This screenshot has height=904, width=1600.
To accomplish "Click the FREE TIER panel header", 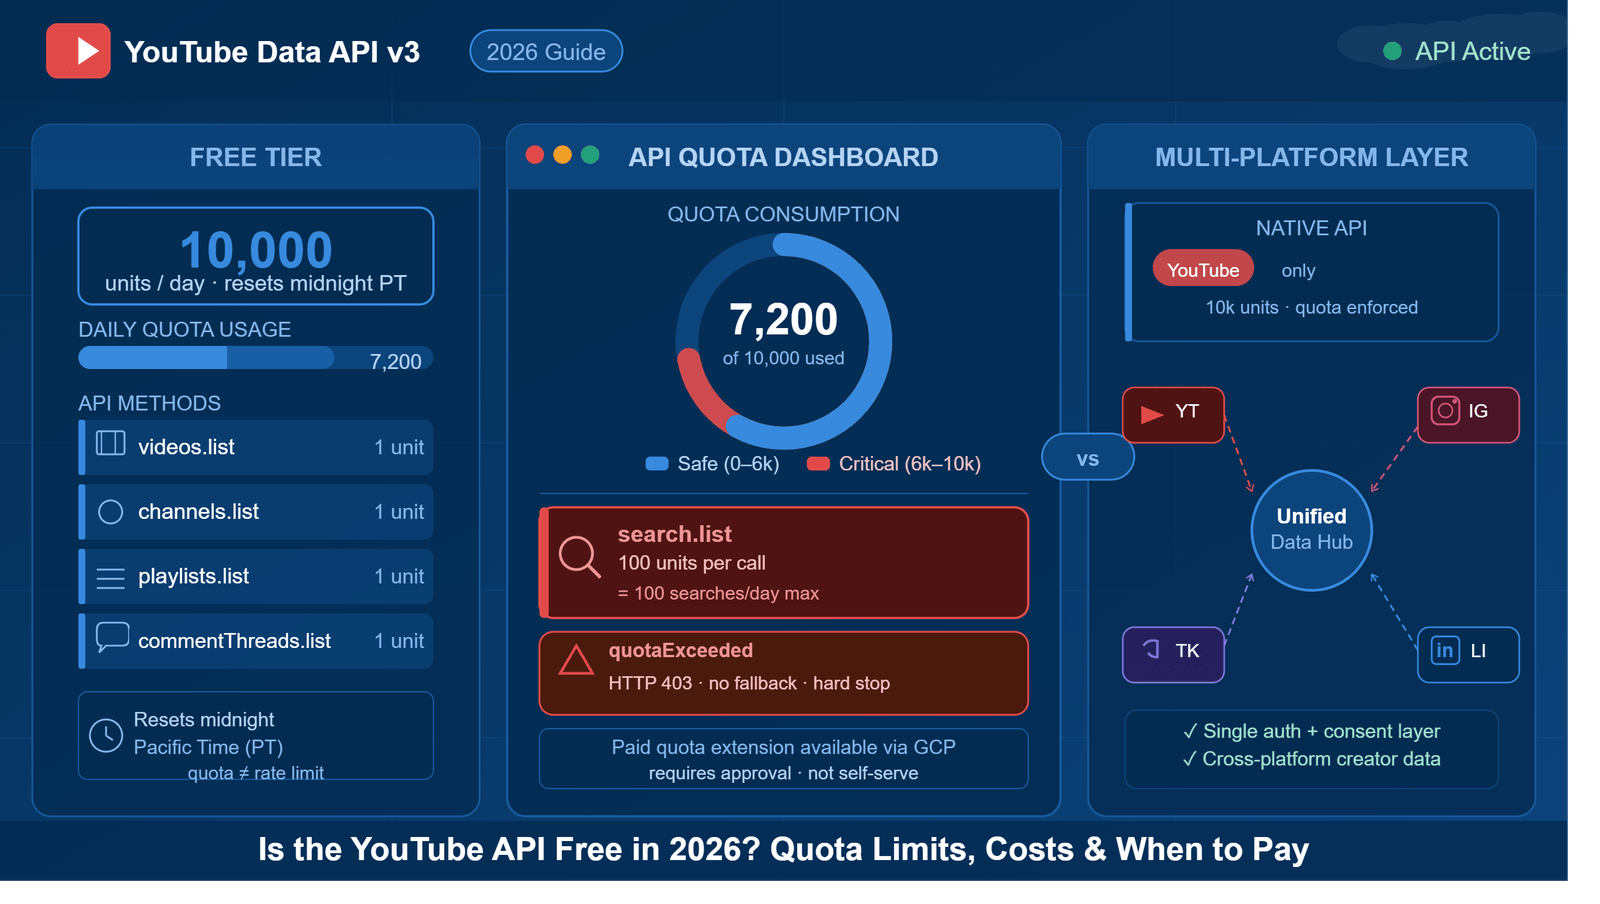I will coord(256,157).
